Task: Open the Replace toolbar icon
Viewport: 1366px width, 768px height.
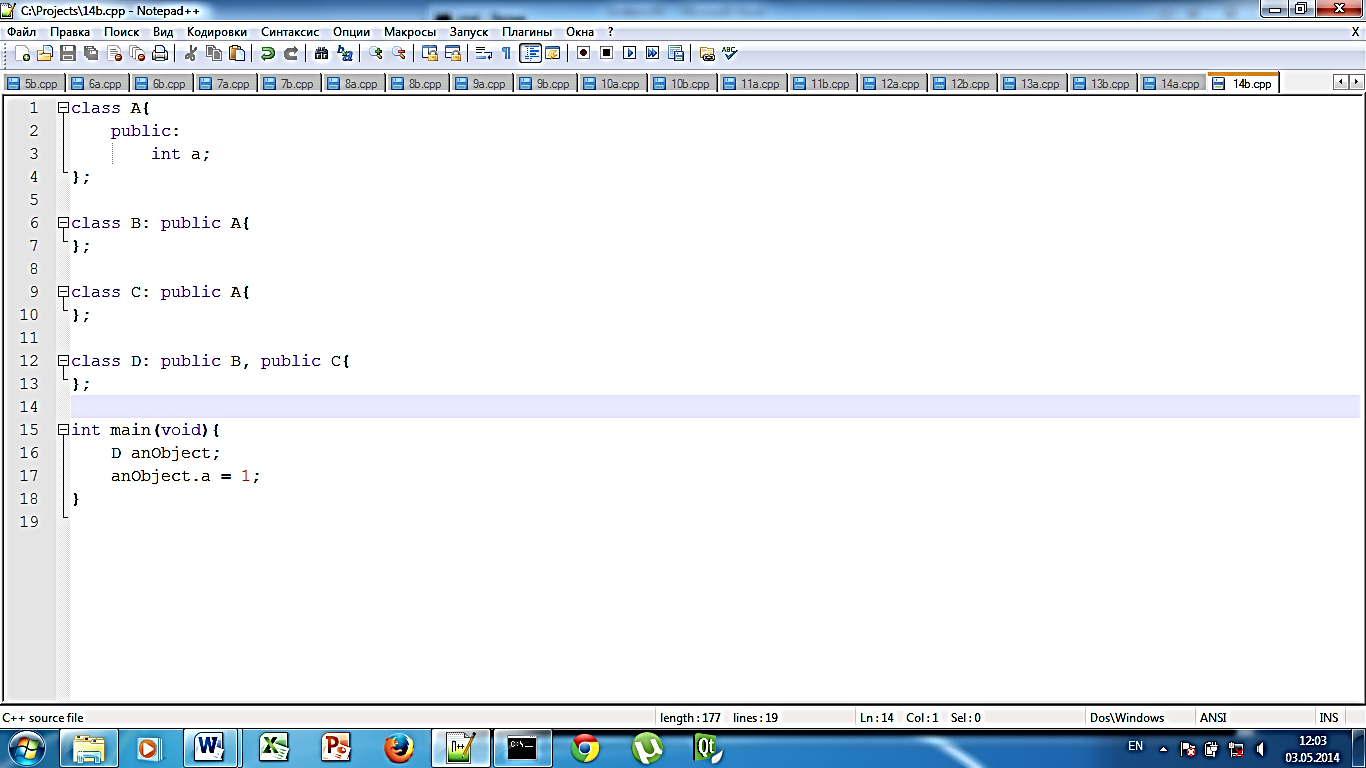Action: click(x=345, y=53)
